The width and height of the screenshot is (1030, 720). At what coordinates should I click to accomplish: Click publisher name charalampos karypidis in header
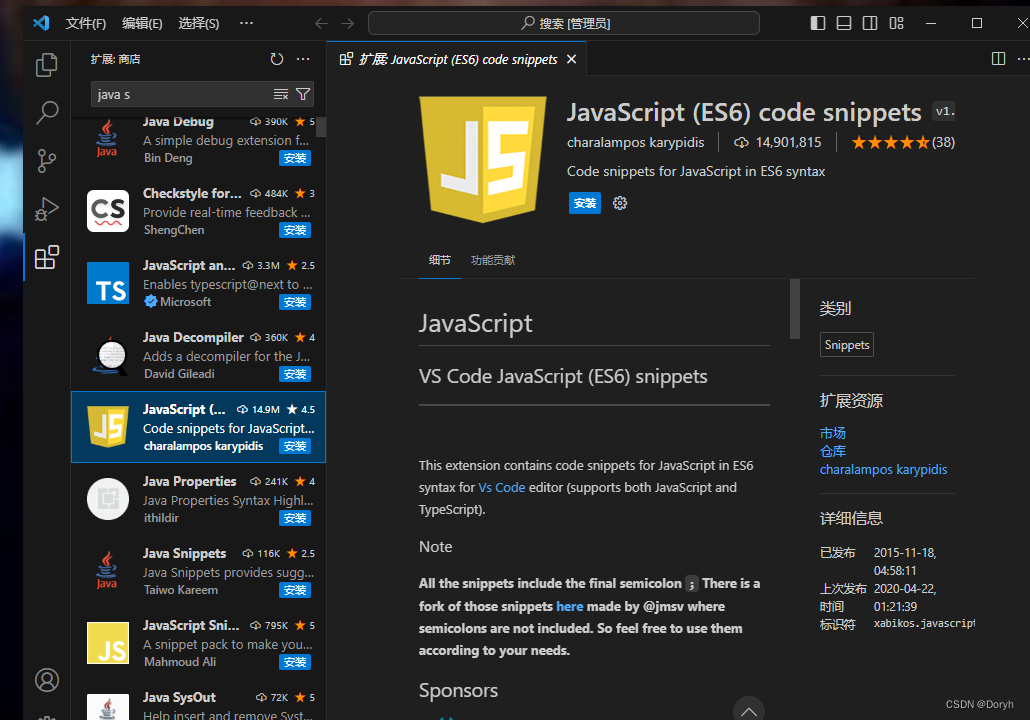(x=635, y=143)
